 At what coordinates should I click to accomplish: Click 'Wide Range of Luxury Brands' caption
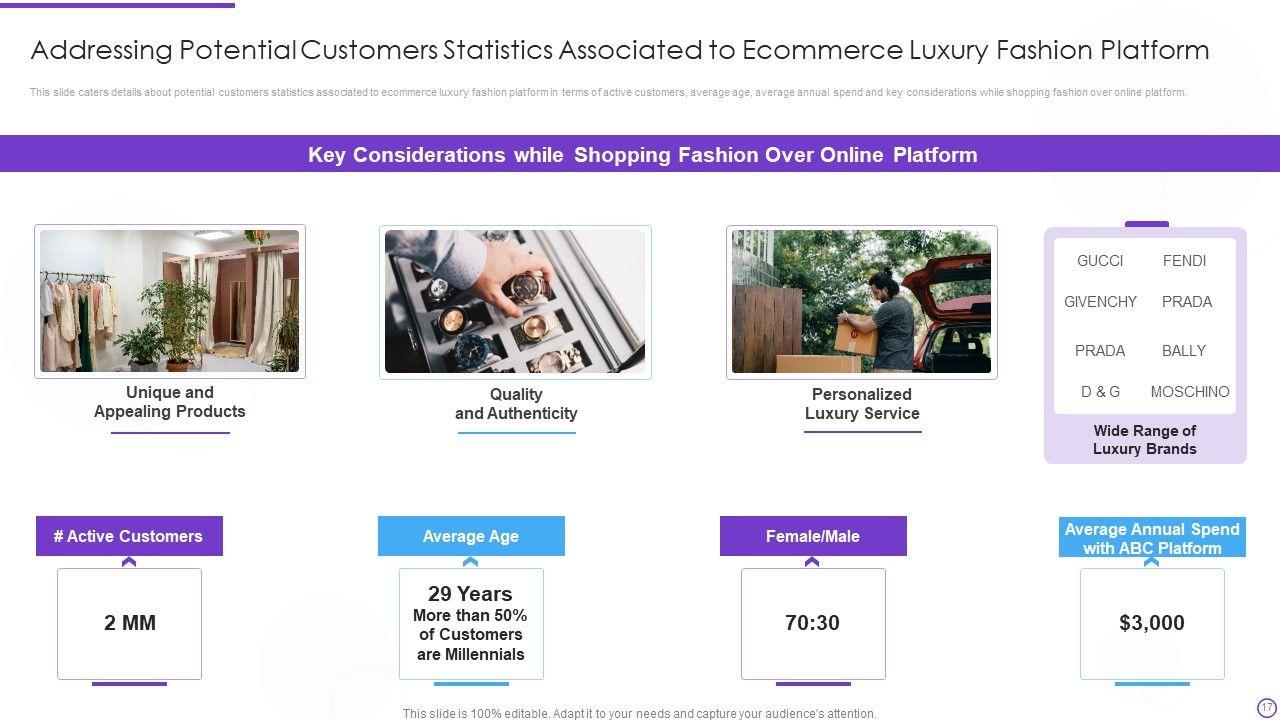click(x=1145, y=440)
